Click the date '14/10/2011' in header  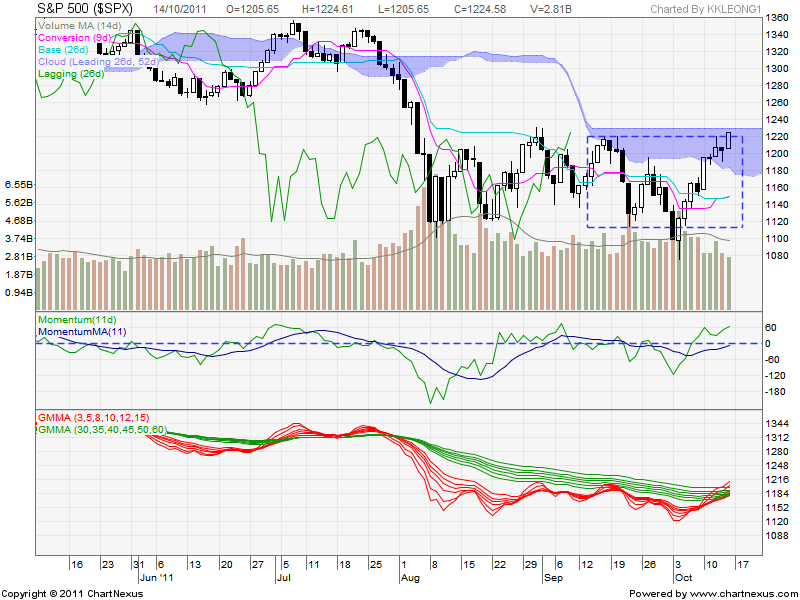point(180,9)
